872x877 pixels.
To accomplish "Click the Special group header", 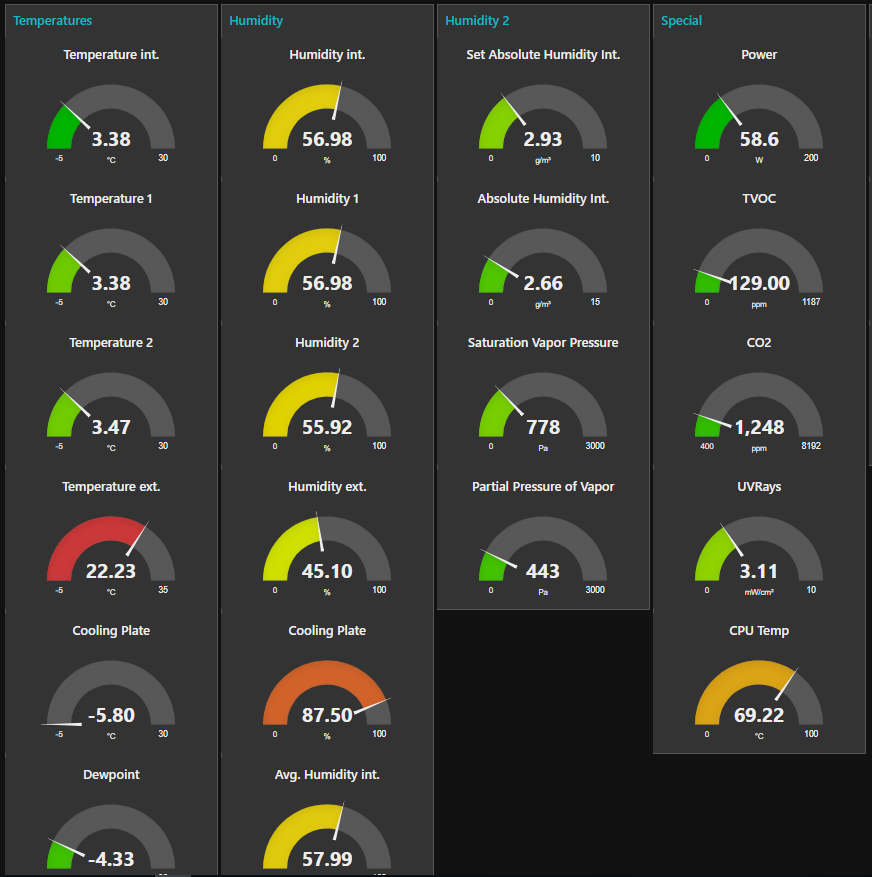I will tap(681, 21).
